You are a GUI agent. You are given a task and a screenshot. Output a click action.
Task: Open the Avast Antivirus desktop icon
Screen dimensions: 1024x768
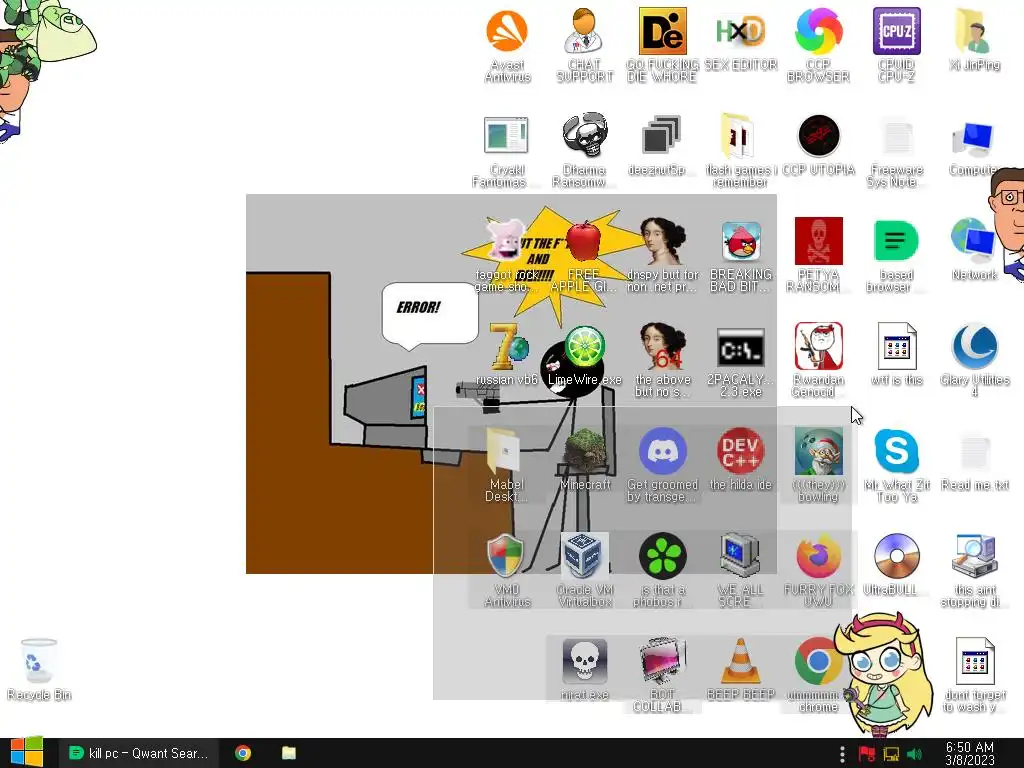pos(507,45)
